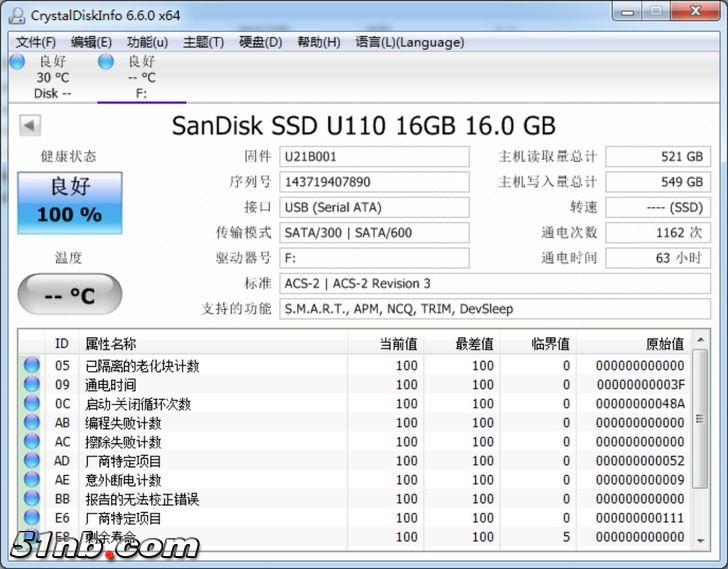Select the 擦除失败计数 row
Screen dimensions: 728x569
click(355, 441)
